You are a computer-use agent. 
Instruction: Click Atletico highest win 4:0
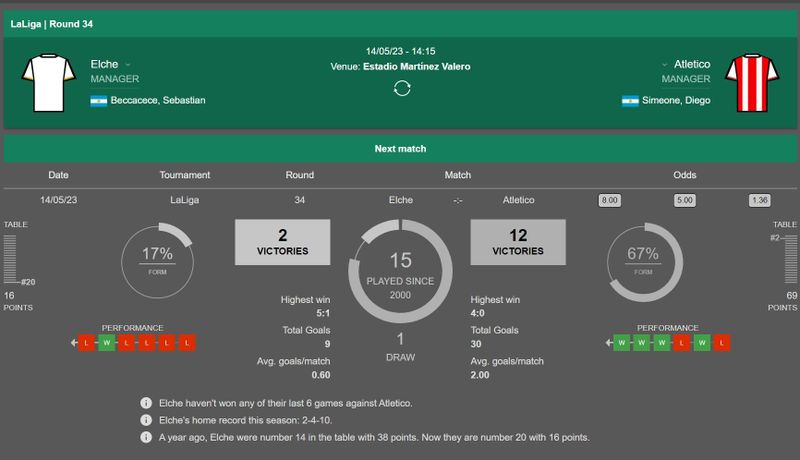click(x=478, y=313)
